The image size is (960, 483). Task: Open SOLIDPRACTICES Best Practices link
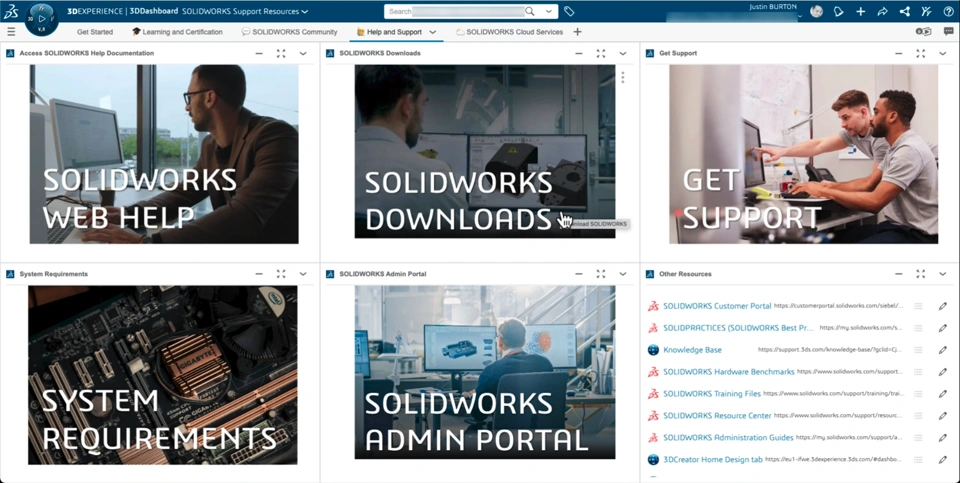pyautogui.click(x=738, y=328)
